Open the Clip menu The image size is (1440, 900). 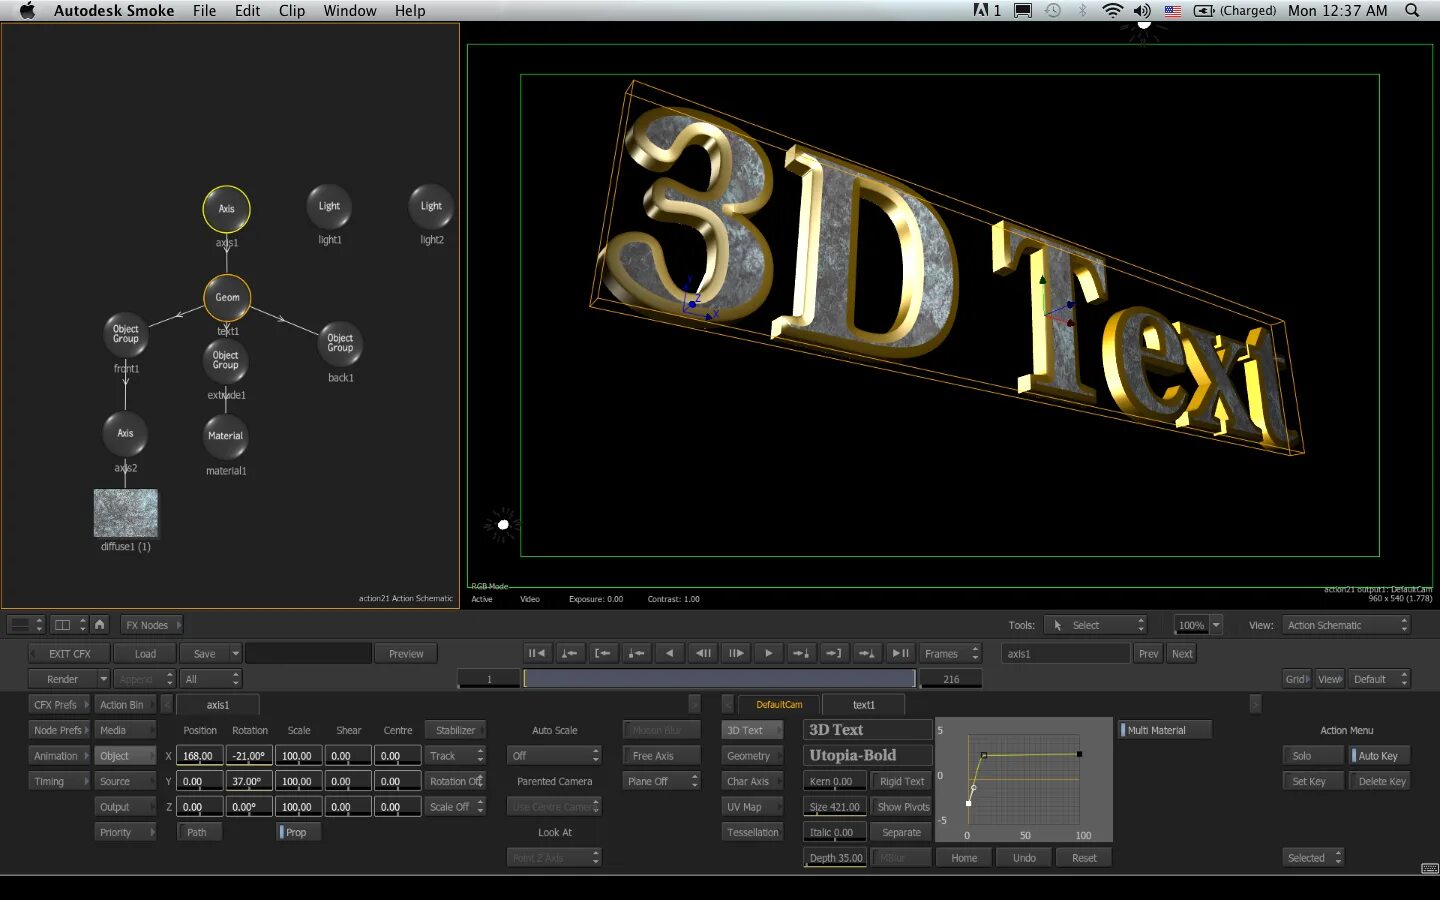292,10
